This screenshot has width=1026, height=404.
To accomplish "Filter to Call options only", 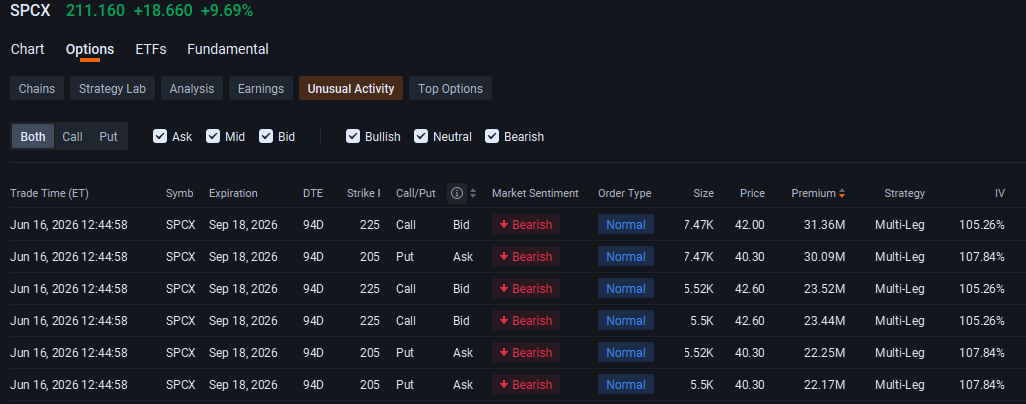I will pos(73,136).
